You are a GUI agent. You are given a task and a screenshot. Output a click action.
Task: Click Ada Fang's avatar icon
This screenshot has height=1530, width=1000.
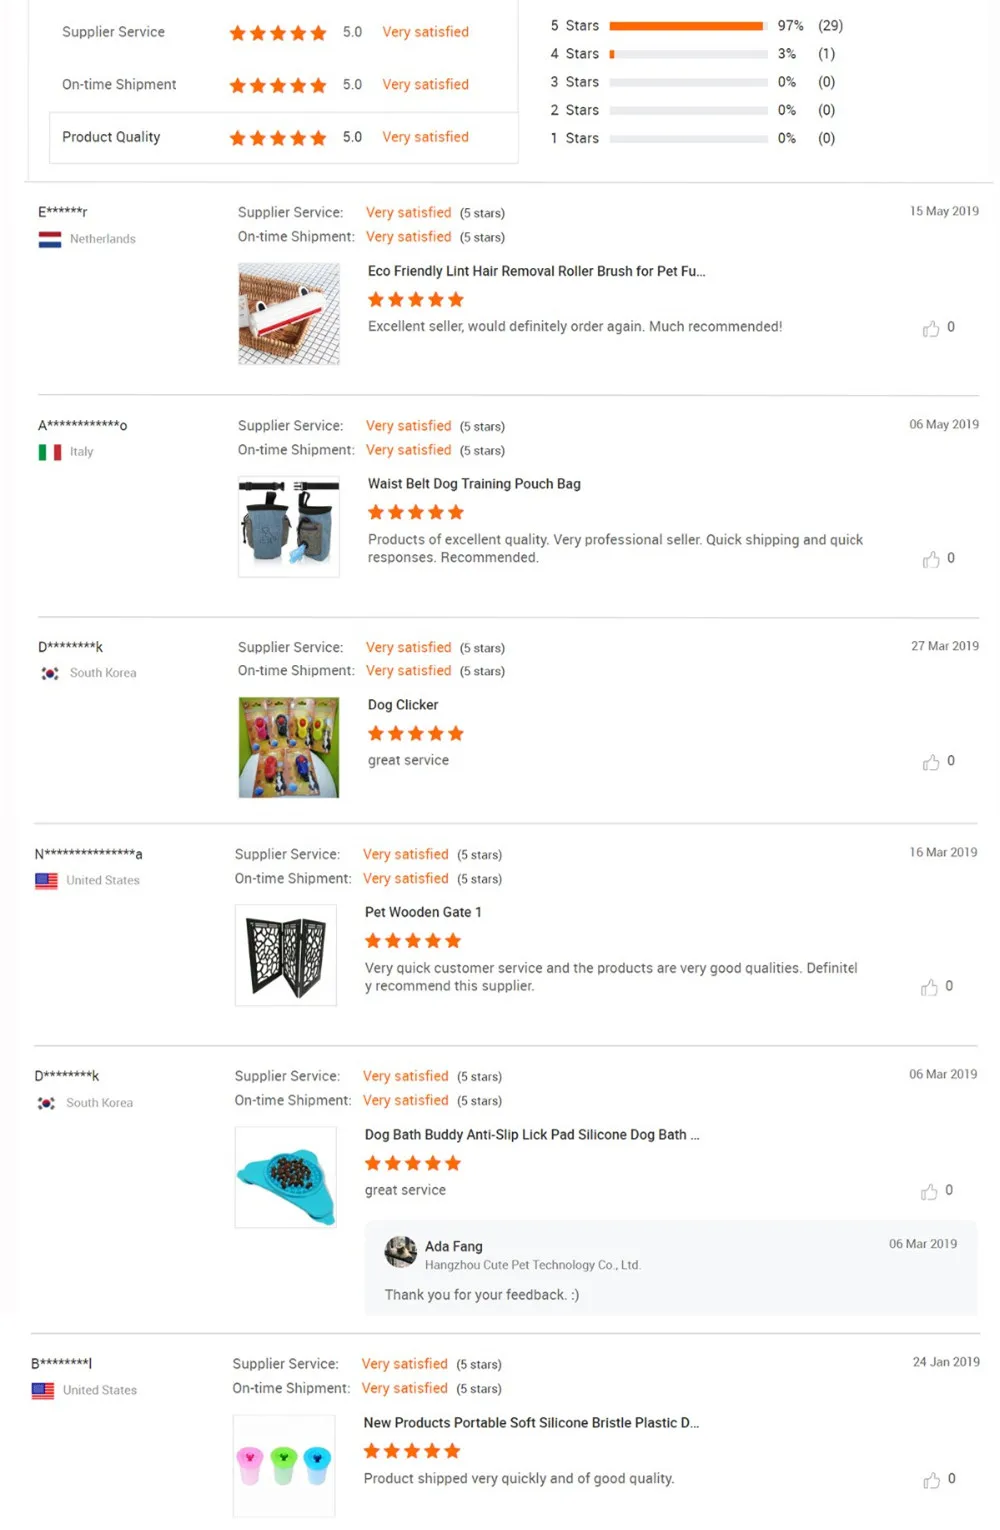[401, 1252]
